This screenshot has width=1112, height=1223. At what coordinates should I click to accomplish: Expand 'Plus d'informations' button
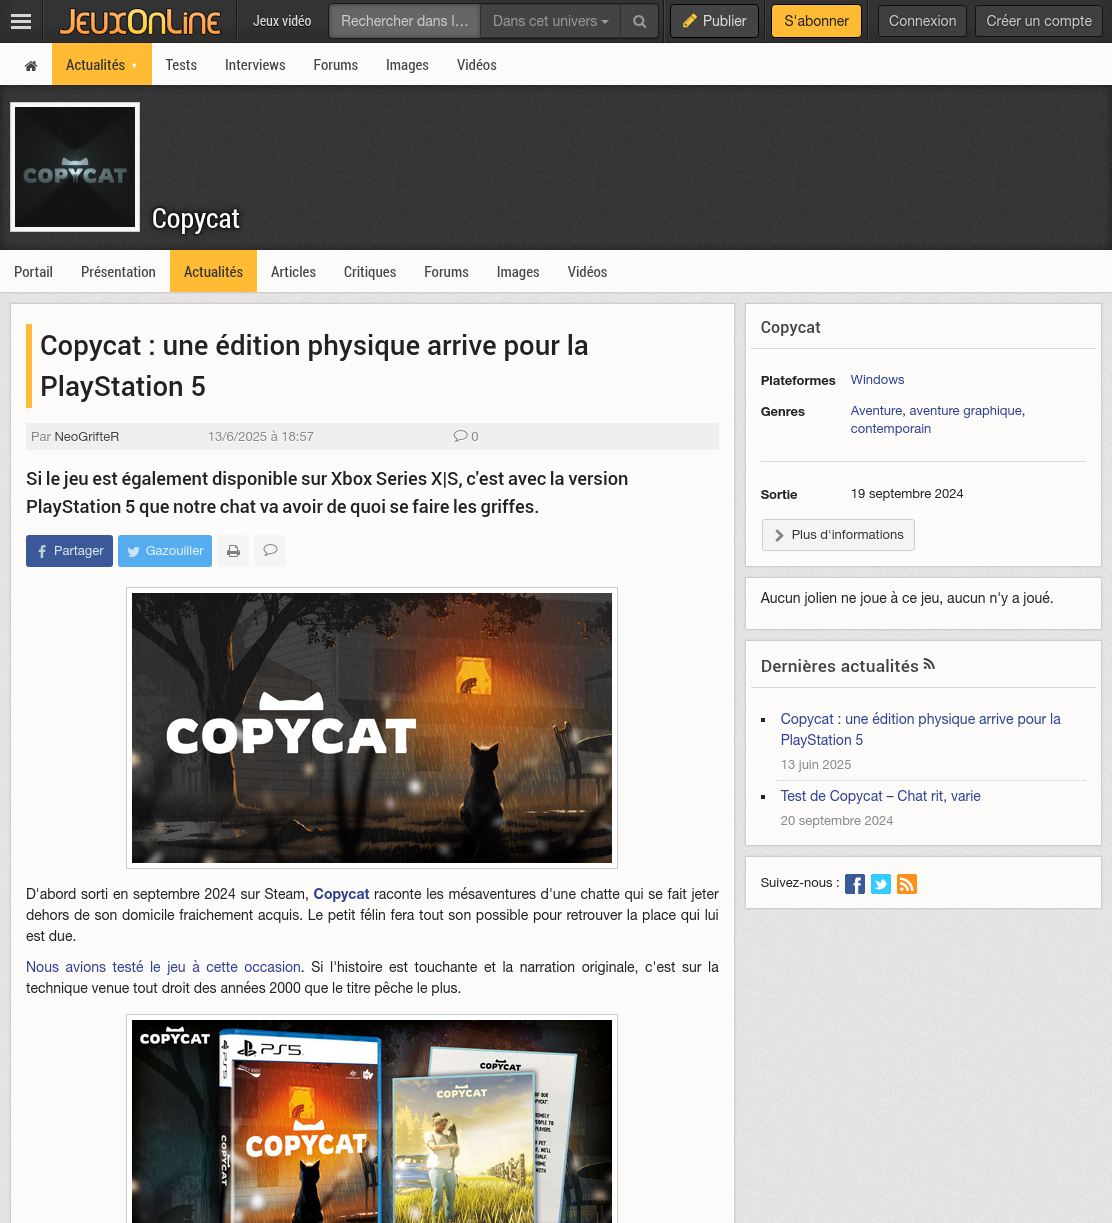[x=838, y=535]
